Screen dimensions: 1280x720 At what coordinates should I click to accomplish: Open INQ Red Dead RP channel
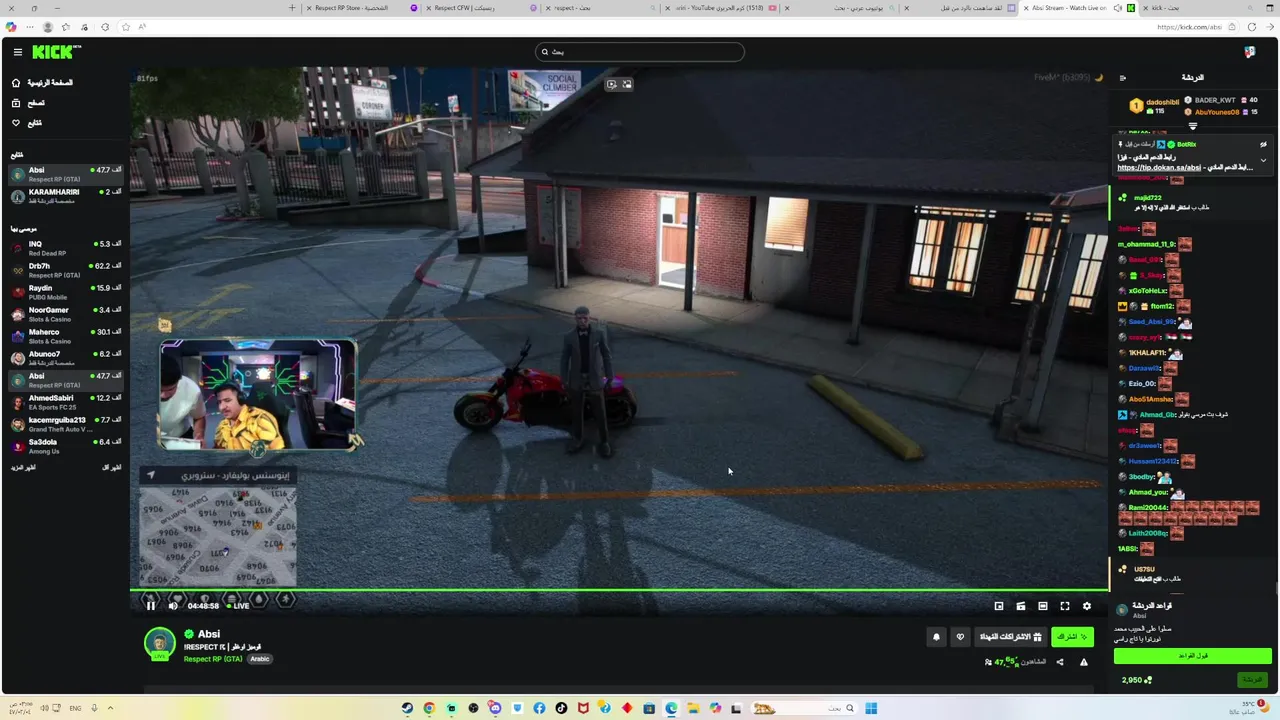(65, 248)
